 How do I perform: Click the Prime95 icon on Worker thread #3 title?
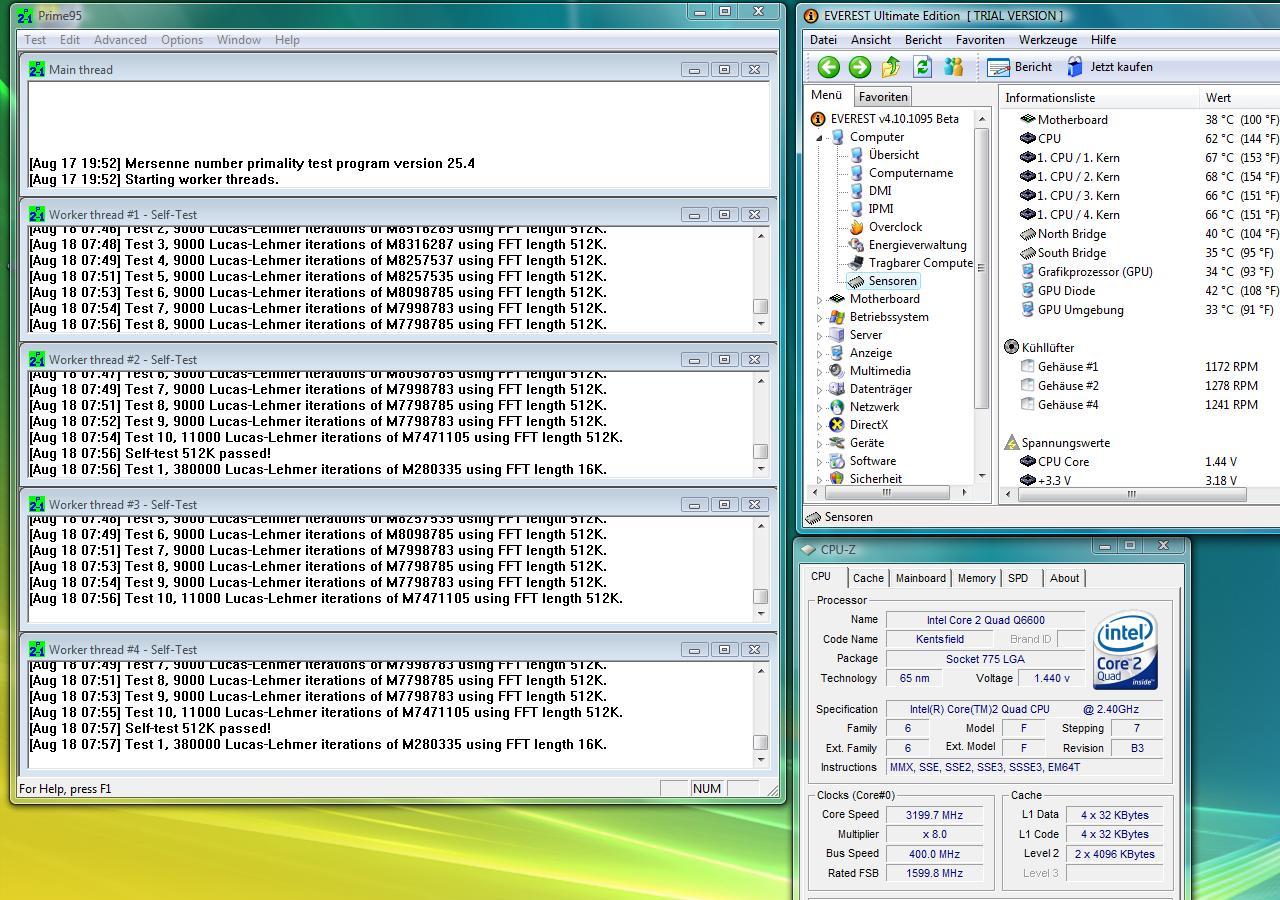click(x=37, y=504)
